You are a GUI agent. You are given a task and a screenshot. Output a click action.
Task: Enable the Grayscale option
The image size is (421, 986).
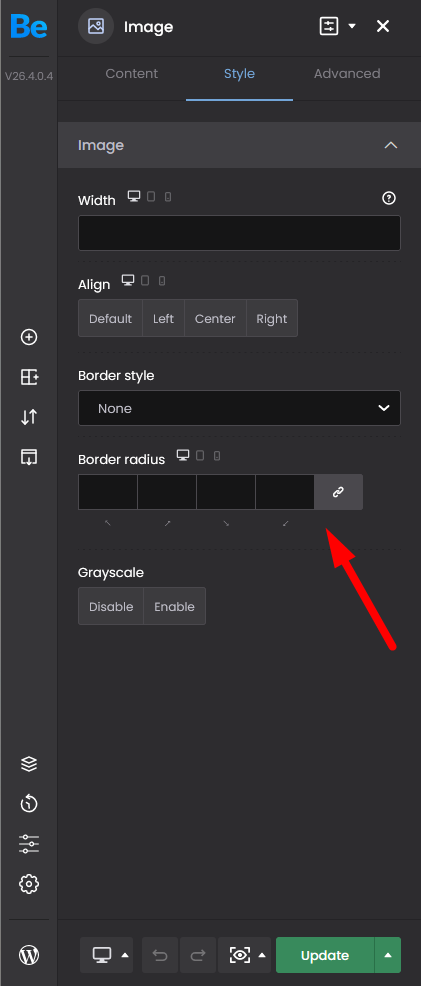point(174,607)
